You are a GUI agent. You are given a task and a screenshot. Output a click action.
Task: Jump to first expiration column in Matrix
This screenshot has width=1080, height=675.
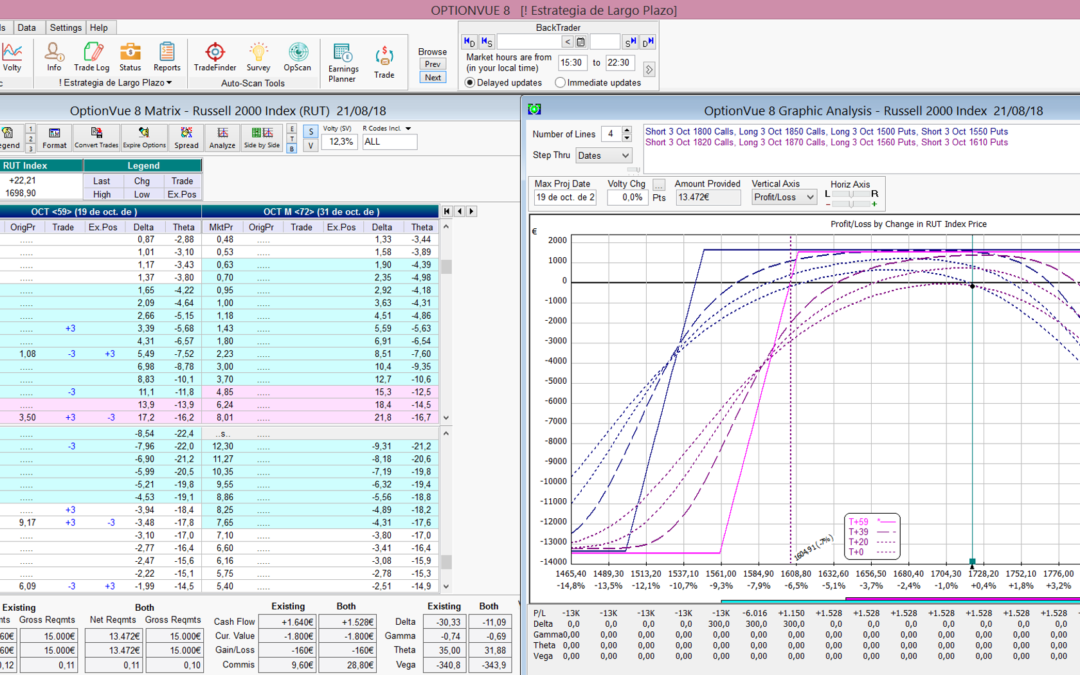point(447,211)
